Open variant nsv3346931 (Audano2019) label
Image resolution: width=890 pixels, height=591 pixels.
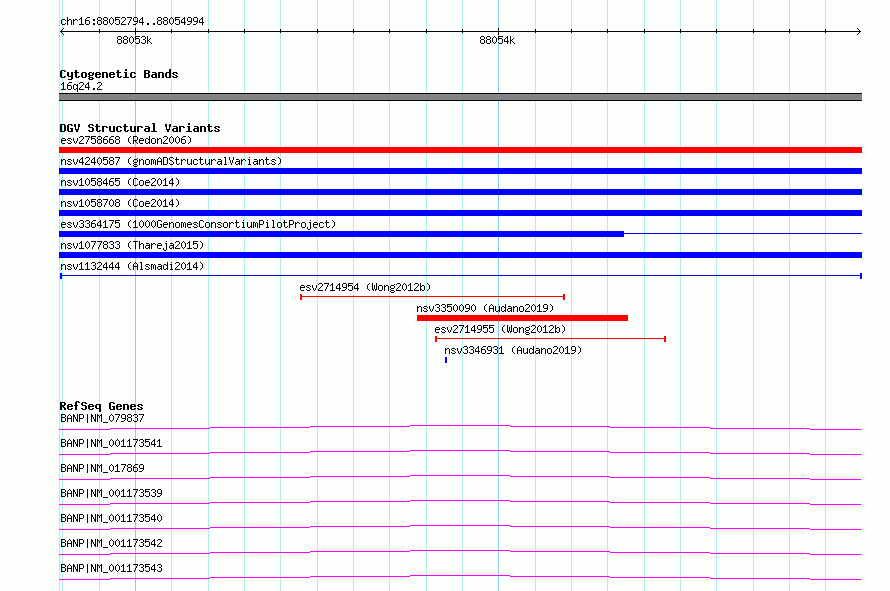click(513, 350)
